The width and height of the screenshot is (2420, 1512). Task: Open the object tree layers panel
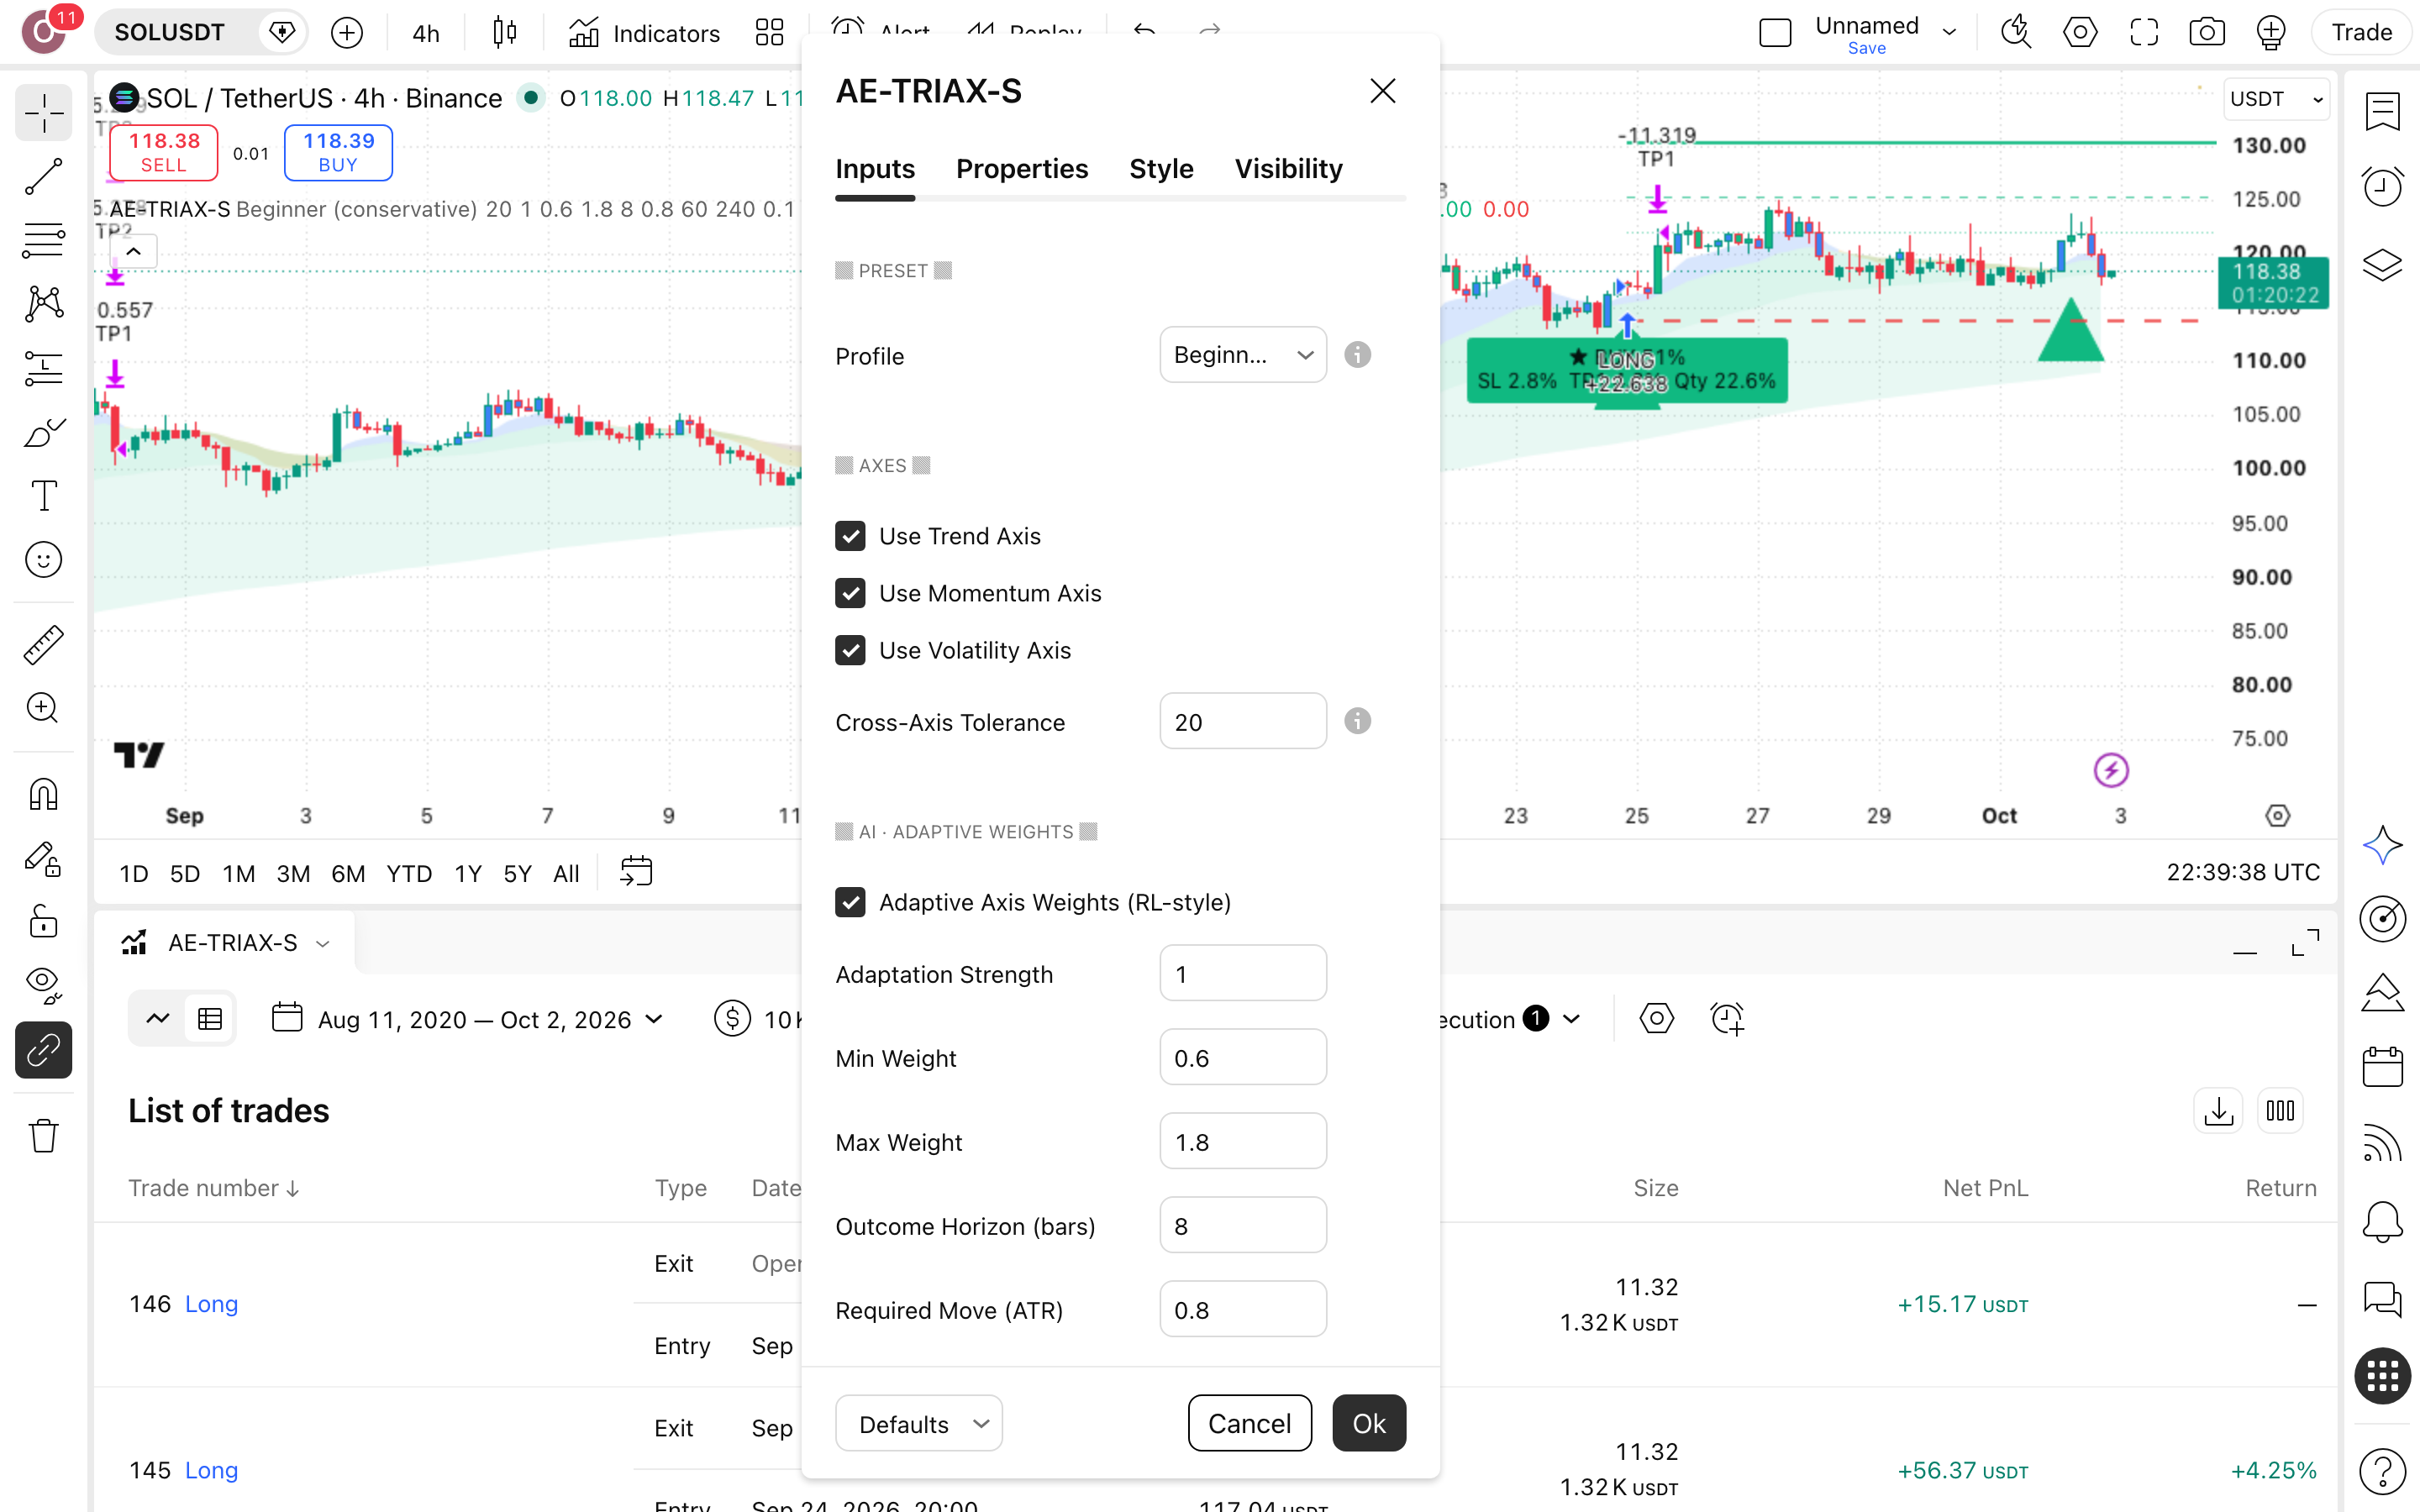2382,265
